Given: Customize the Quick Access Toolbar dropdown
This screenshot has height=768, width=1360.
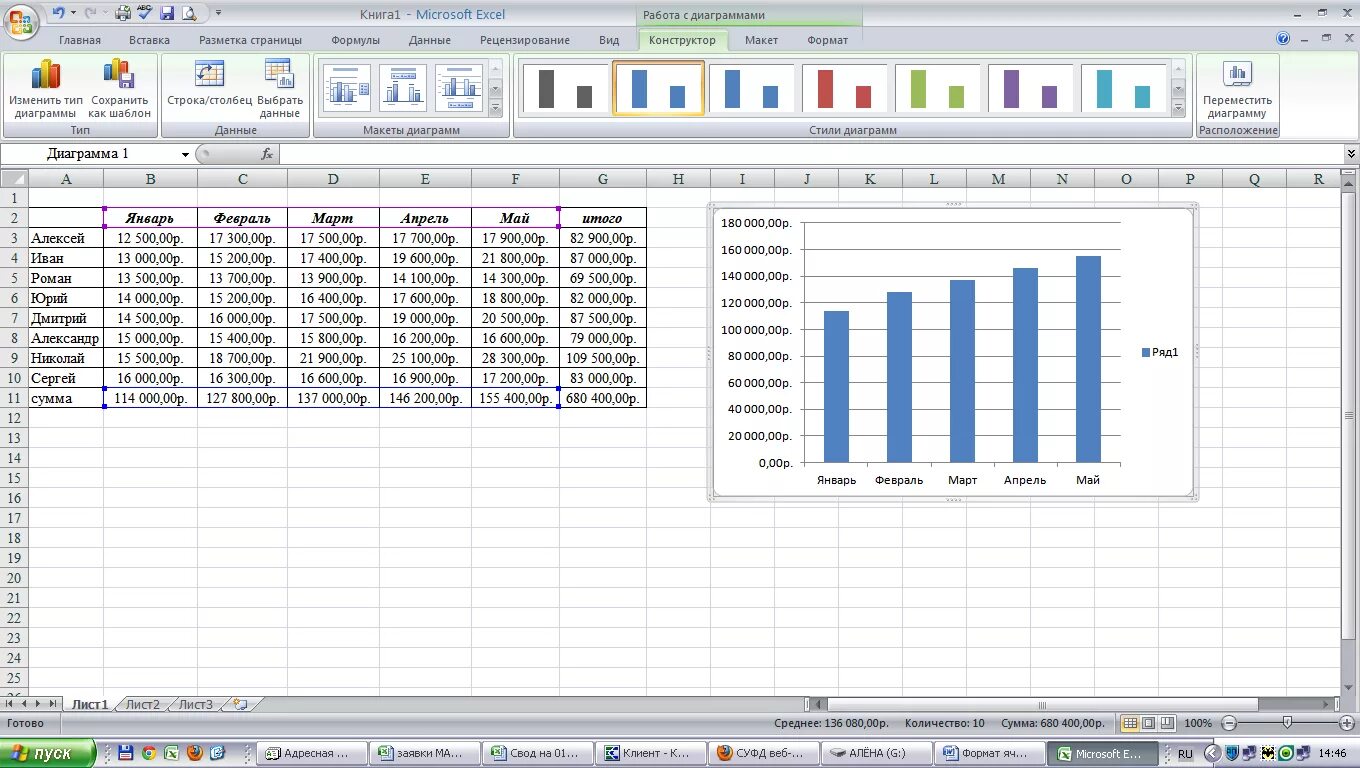Looking at the screenshot, I should 218,13.
